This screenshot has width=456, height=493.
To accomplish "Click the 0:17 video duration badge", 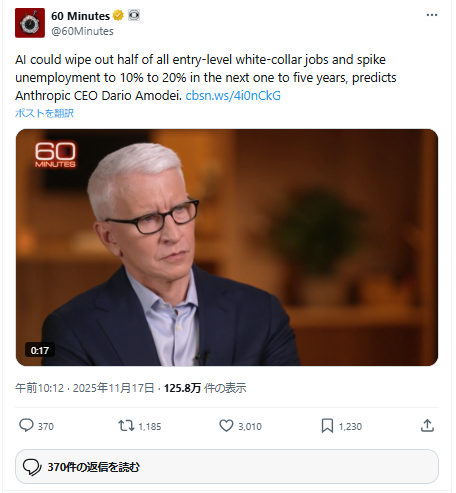I will click(40, 350).
